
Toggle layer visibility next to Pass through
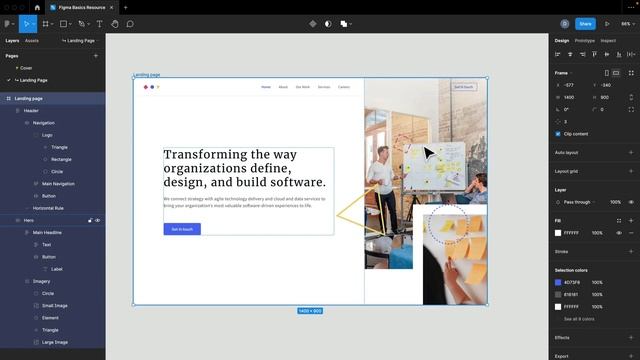(x=631, y=202)
